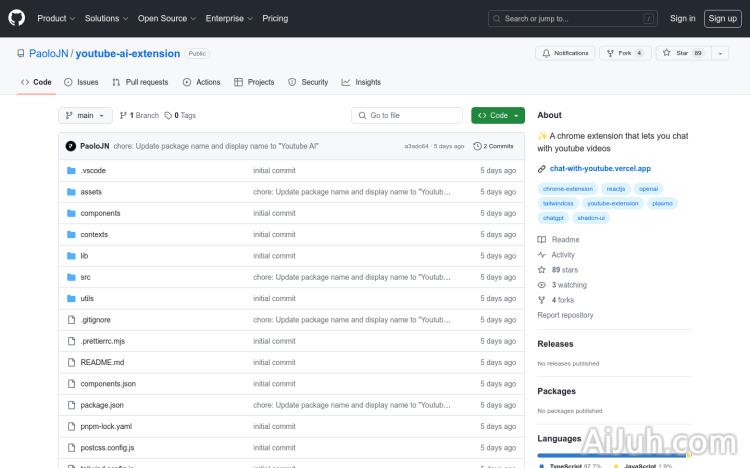The width and height of the screenshot is (750, 468).
Task: Open the star lists dropdown arrow
Action: pos(721,53)
